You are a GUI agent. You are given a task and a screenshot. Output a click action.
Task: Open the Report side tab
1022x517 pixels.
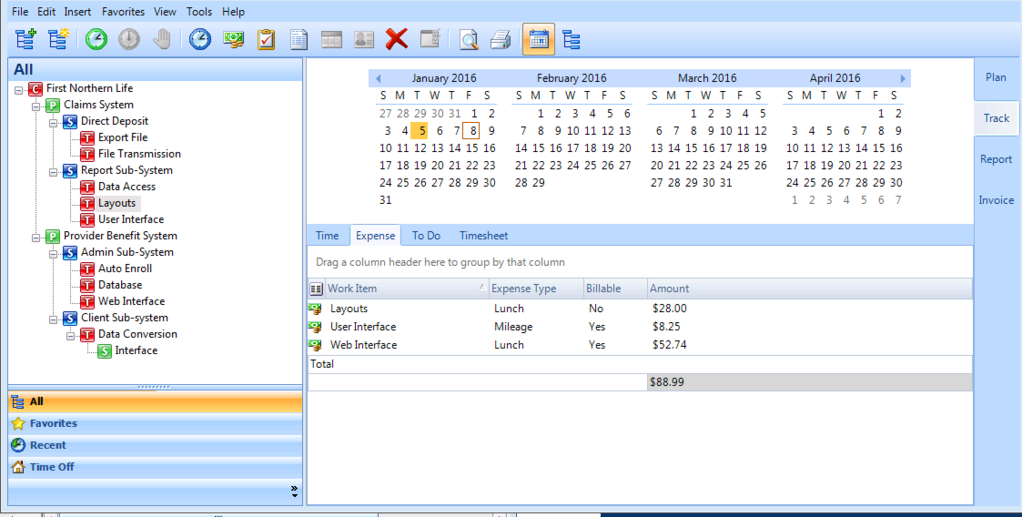[996, 159]
